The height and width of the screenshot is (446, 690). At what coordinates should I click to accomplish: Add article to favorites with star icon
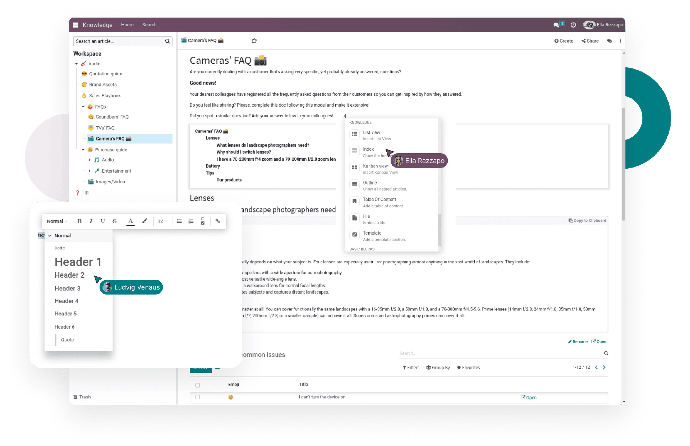[x=254, y=40]
